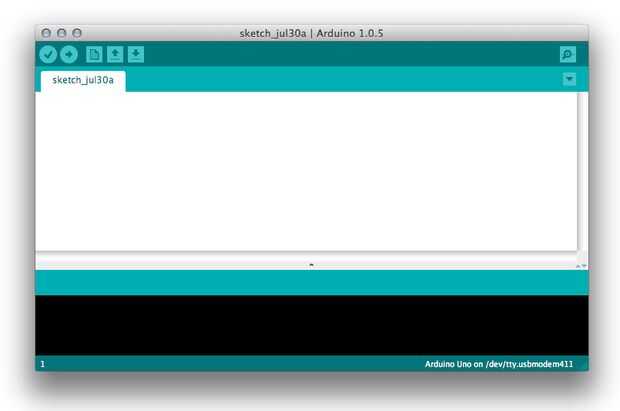Viewport: 620px width, 411px height.
Task: Click the teal status message bar
Action: (x=312, y=282)
